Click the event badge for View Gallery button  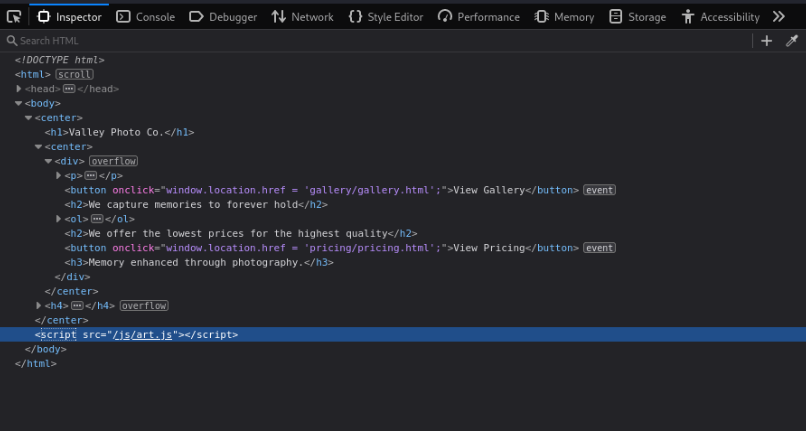[x=599, y=190]
